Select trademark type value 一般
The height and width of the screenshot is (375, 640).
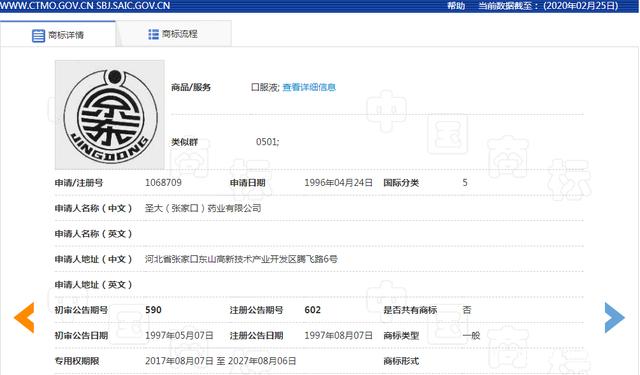pos(471,335)
